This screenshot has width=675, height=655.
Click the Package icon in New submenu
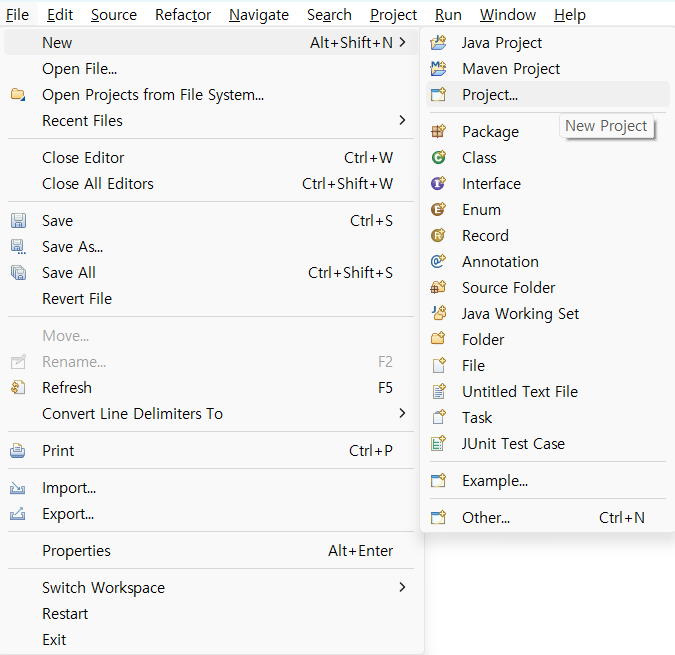click(438, 131)
